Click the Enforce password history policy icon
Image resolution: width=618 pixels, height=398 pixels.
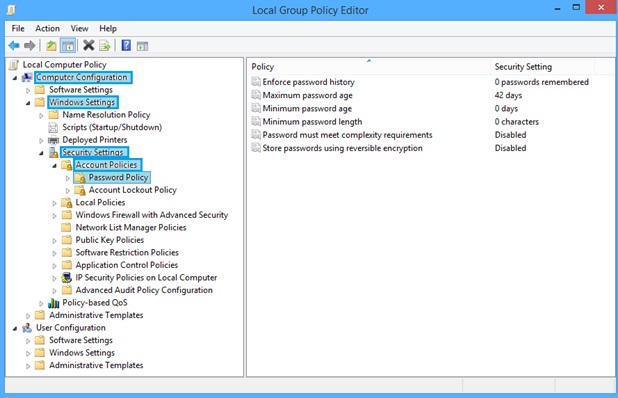click(256, 82)
